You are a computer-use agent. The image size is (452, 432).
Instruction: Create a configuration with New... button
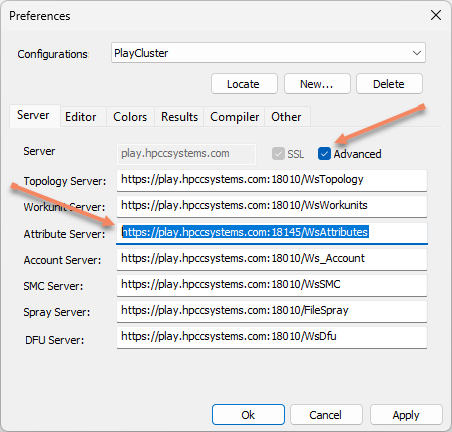pos(317,84)
